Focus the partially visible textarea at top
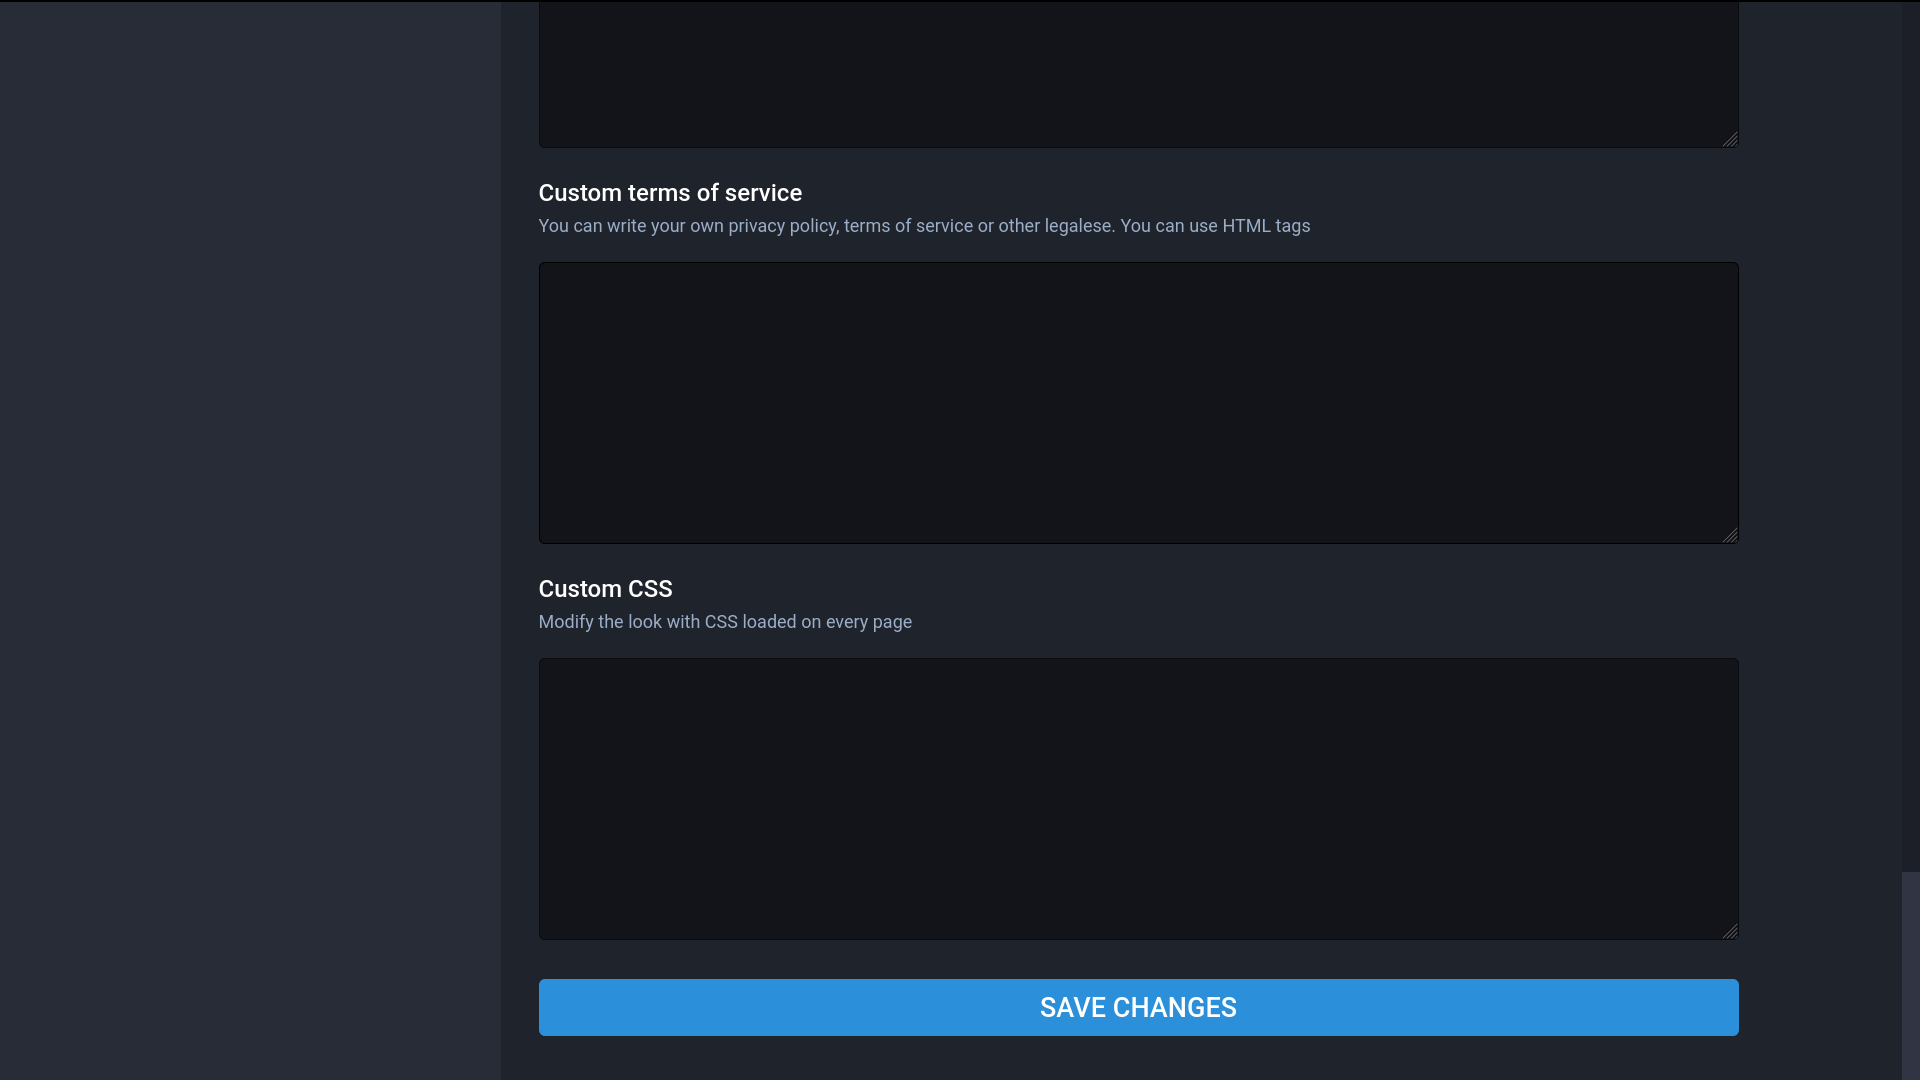The height and width of the screenshot is (1080, 1920). pyautogui.click(x=1138, y=72)
